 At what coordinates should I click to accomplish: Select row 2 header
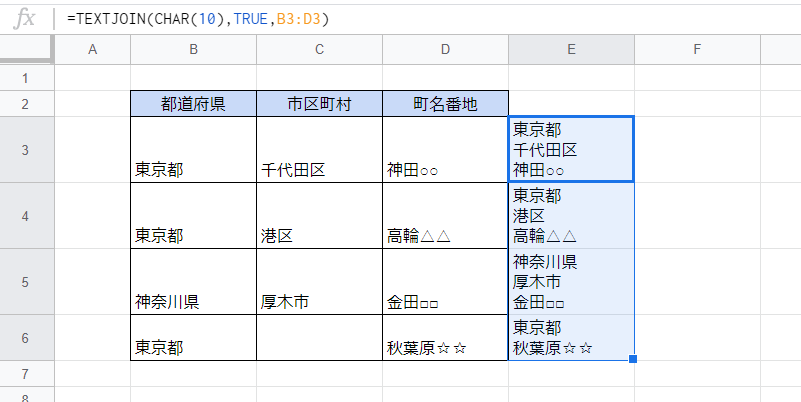pyautogui.click(x=26, y=104)
